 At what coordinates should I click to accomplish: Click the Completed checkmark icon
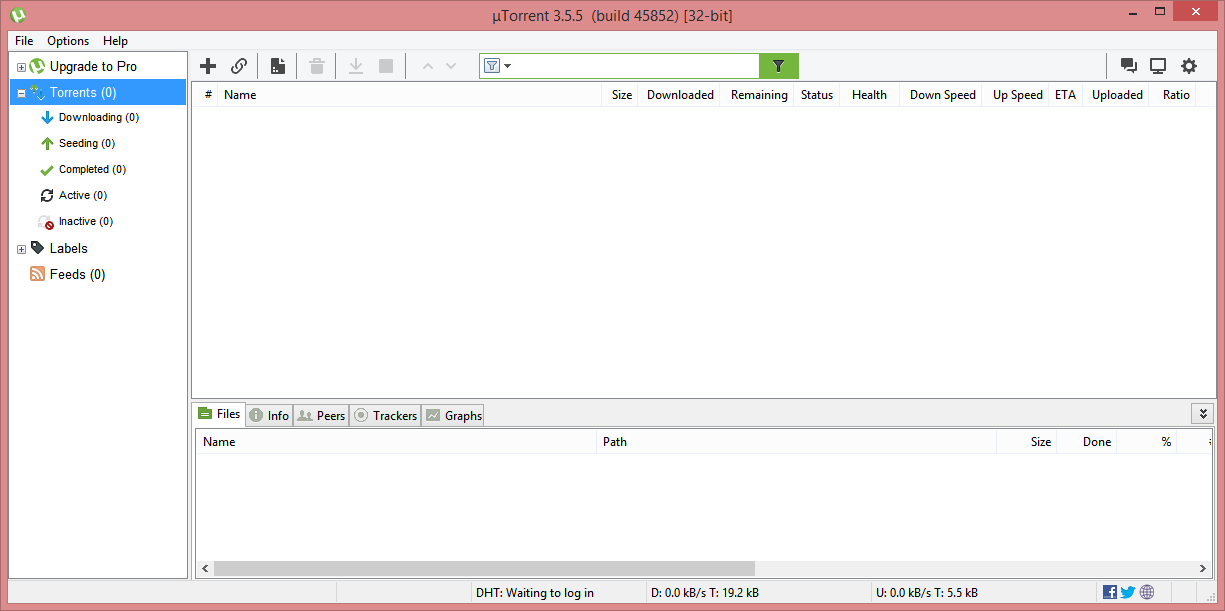pyautogui.click(x=46, y=169)
